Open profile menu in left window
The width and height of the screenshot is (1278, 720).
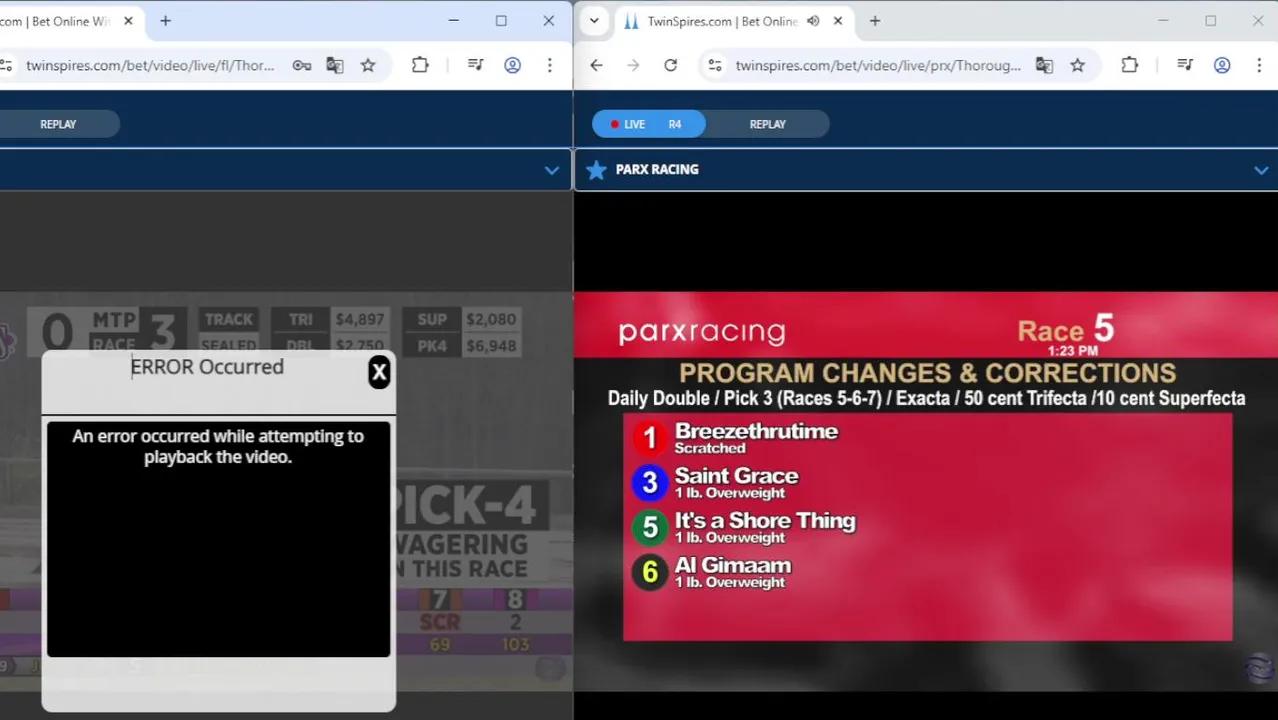pyautogui.click(x=512, y=65)
